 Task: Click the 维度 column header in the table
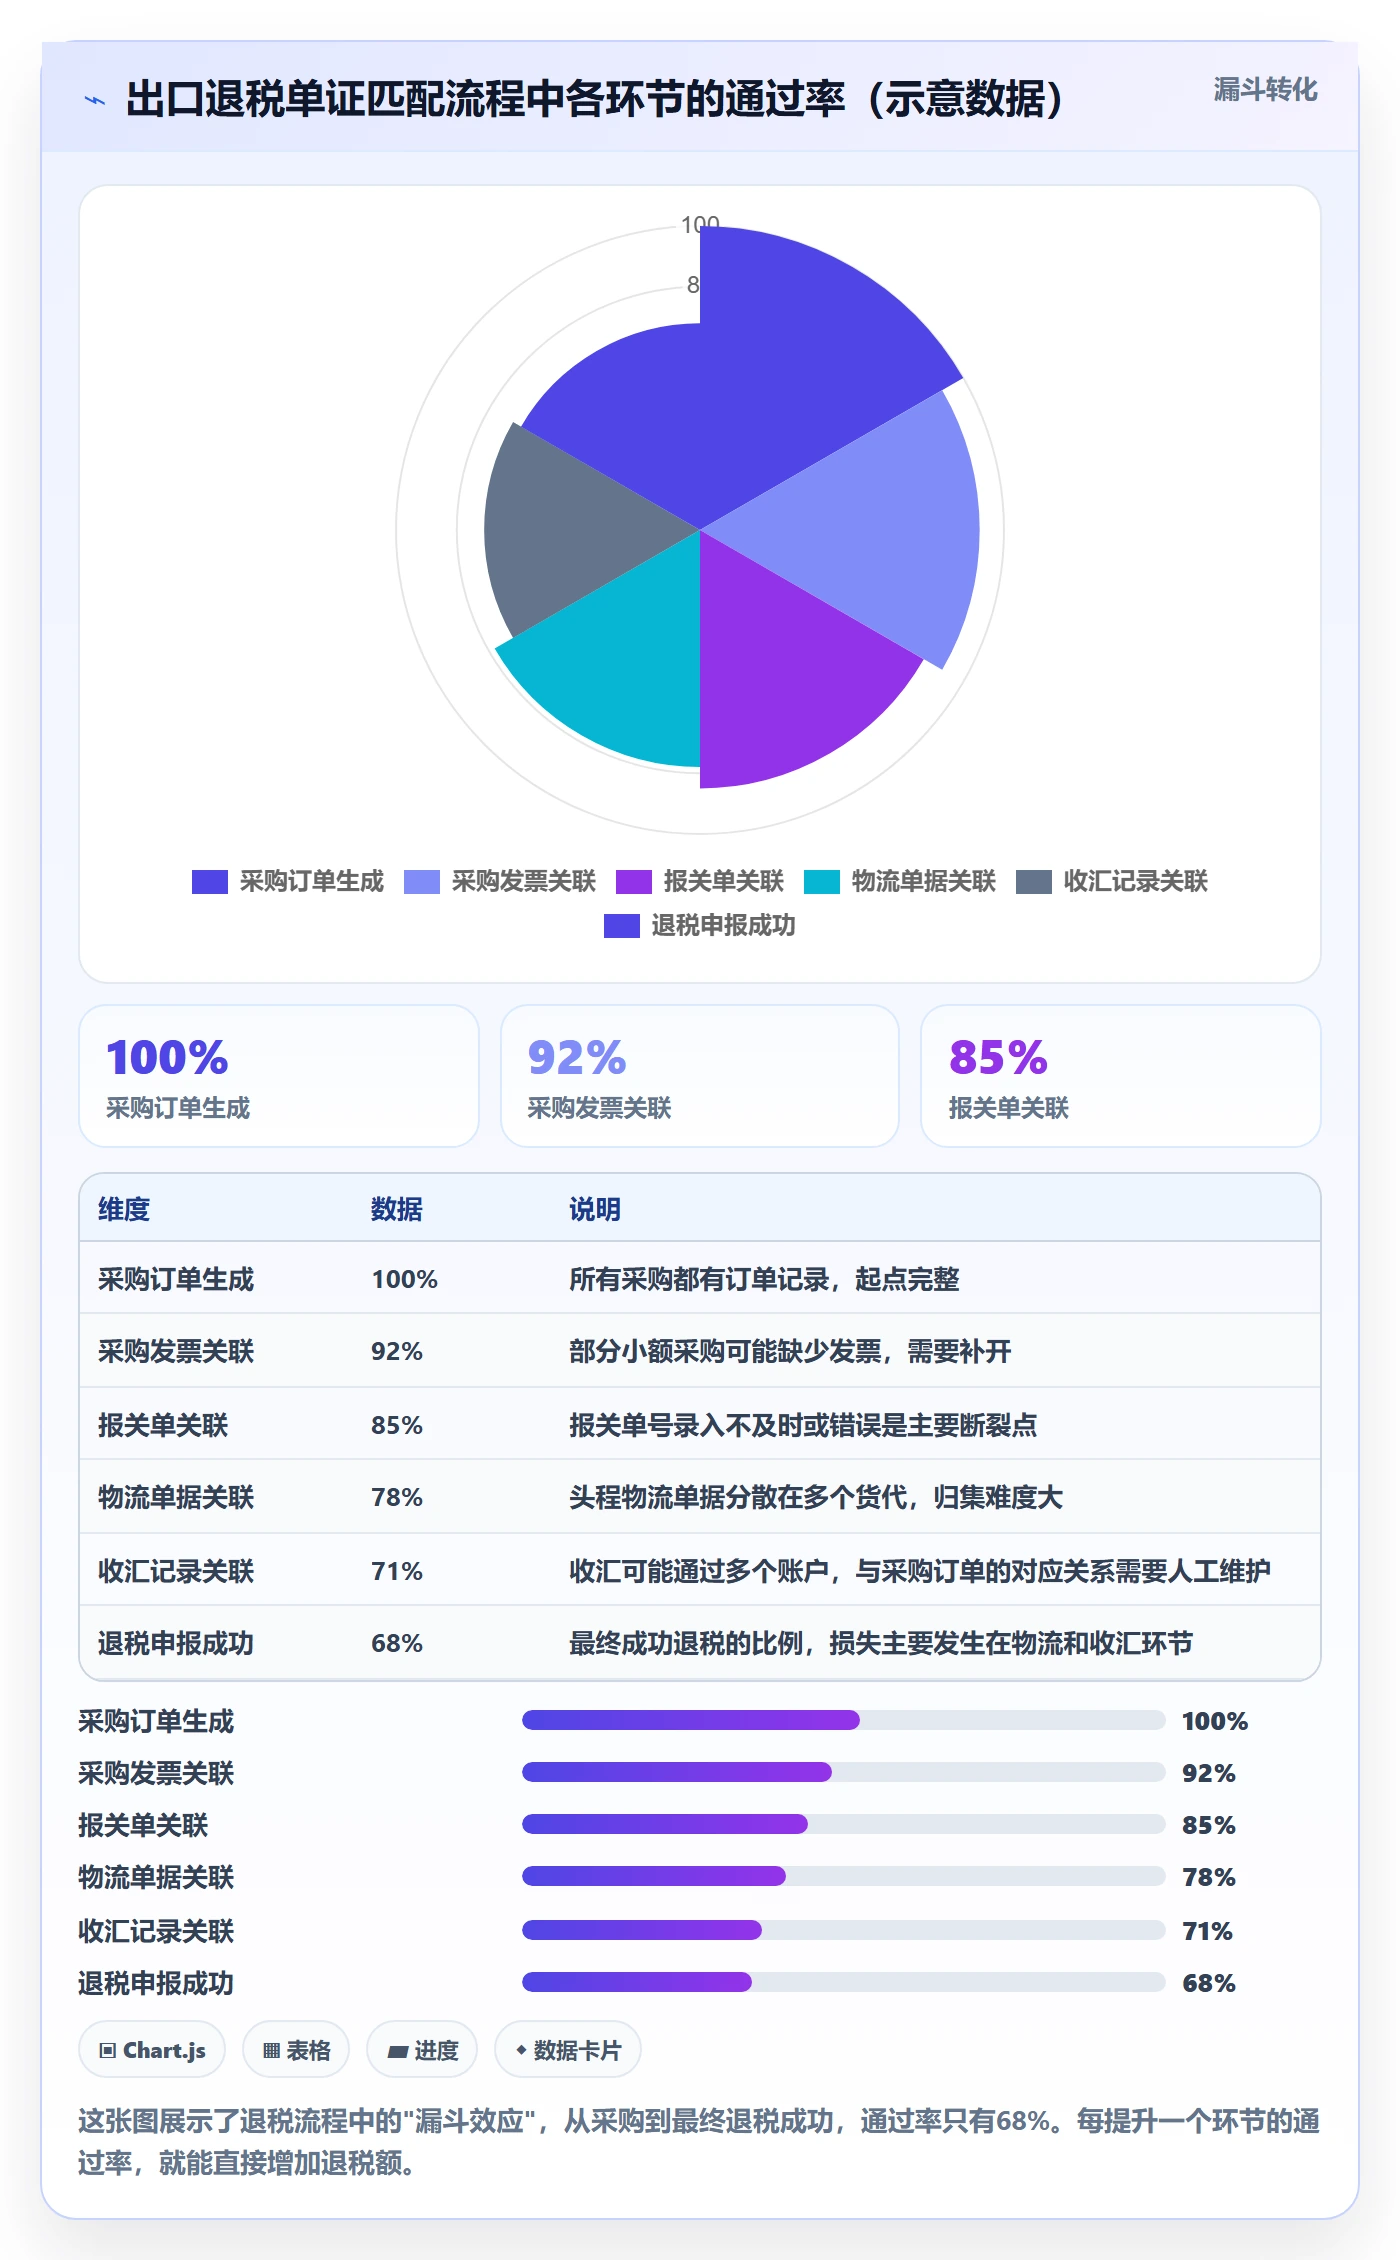(x=124, y=1209)
